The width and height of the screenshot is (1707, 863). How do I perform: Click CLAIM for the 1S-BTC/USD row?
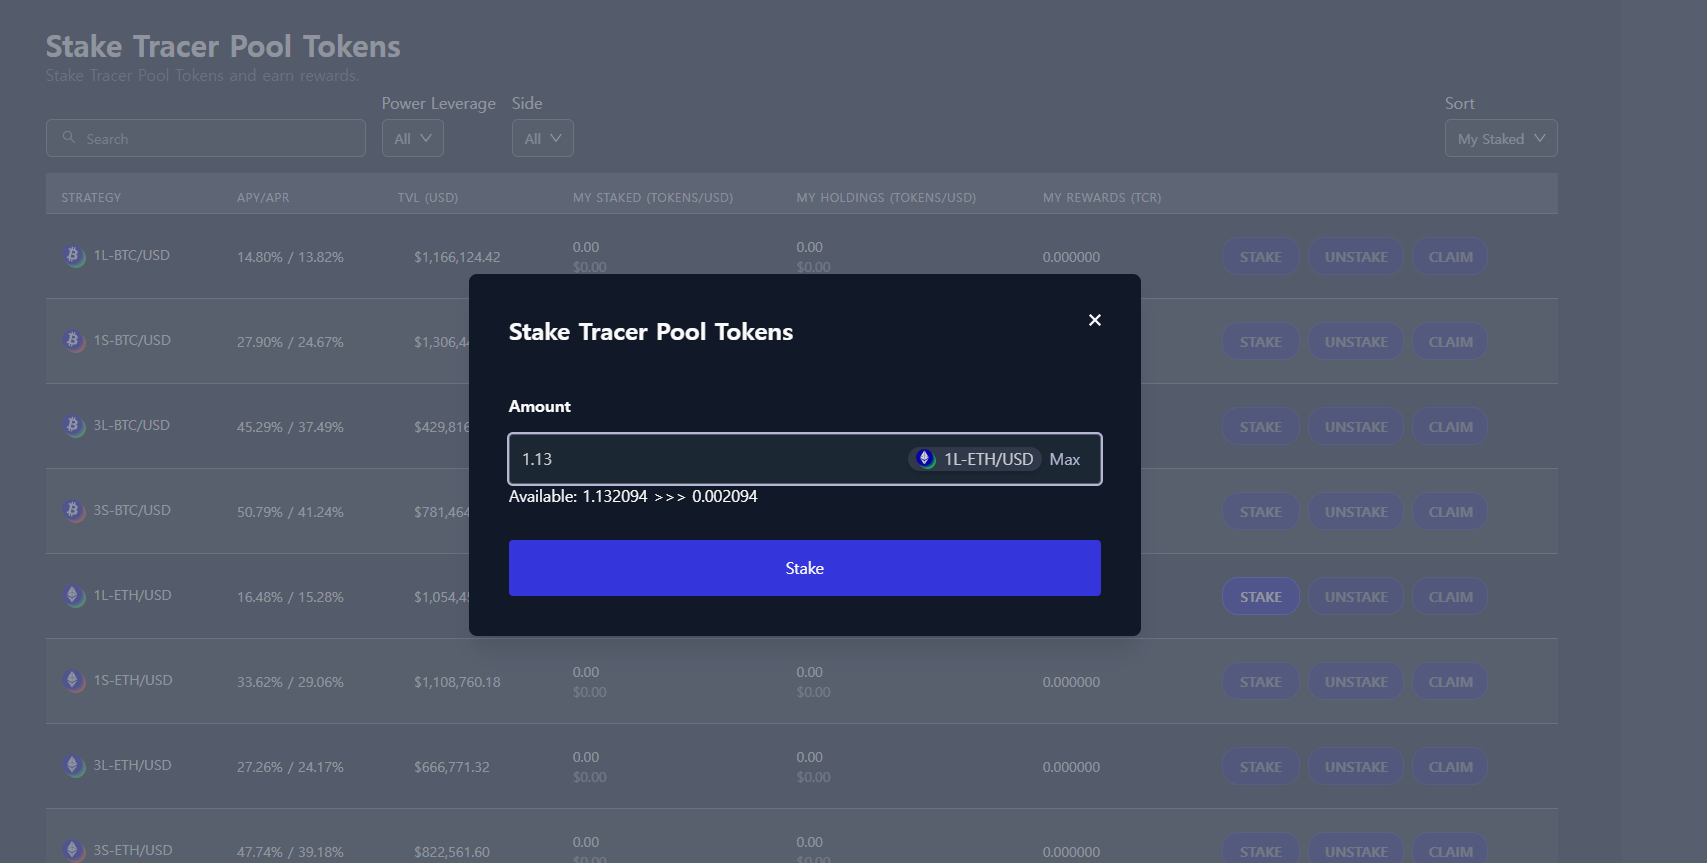(1450, 342)
